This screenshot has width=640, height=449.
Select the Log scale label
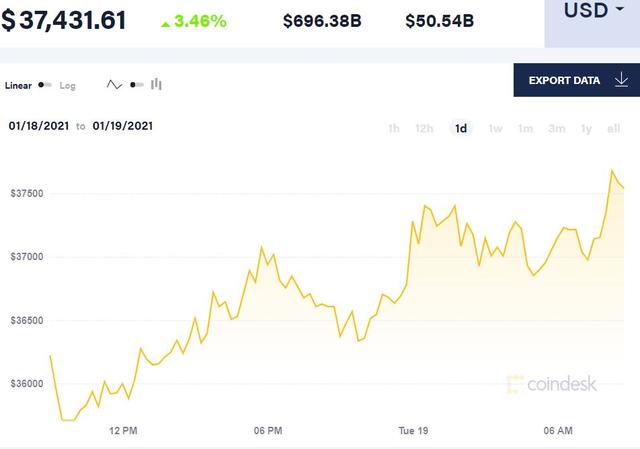68,86
